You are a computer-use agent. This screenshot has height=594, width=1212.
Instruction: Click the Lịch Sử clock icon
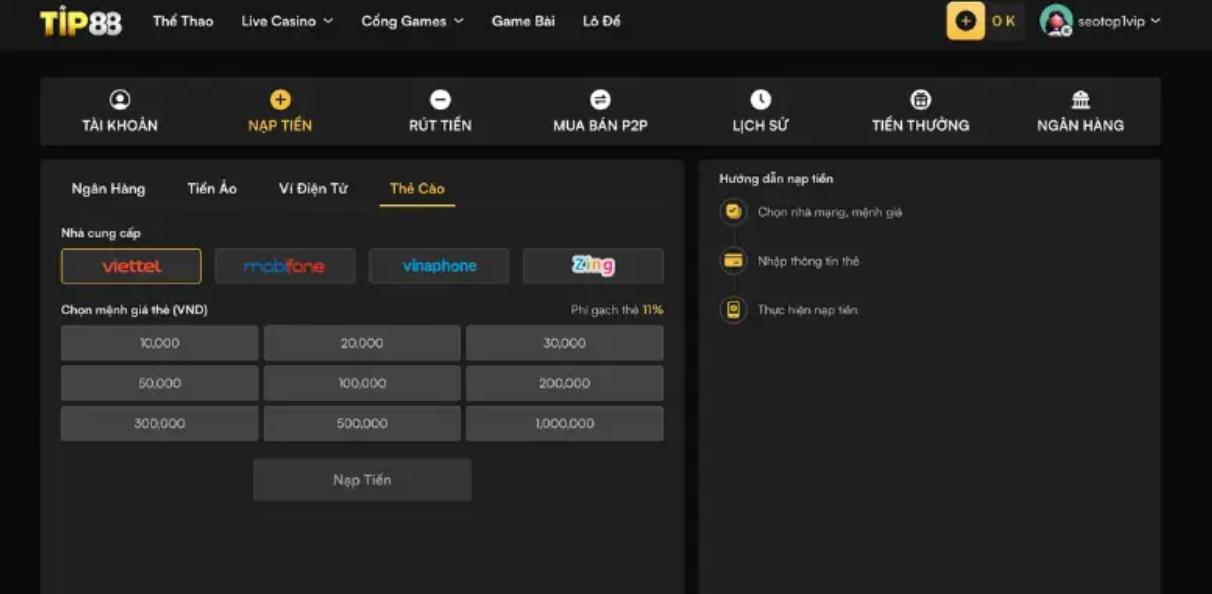click(x=761, y=99)
